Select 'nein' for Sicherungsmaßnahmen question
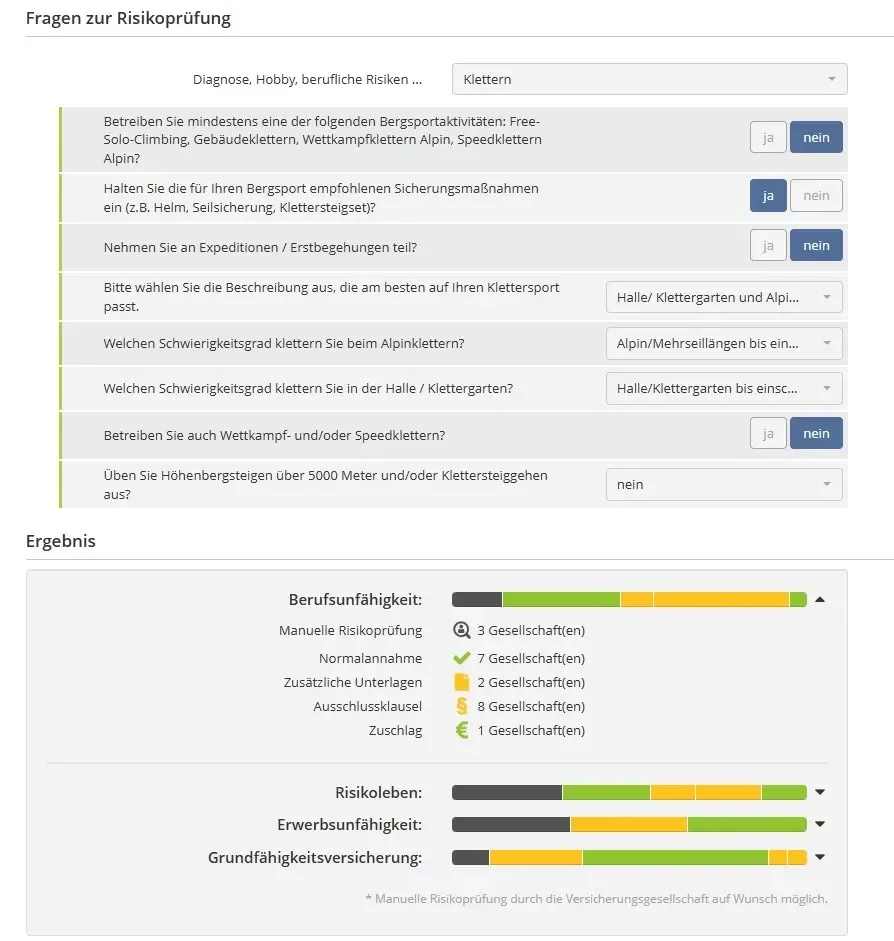Viewport: 894px width, 941px height. pos(816,196)
